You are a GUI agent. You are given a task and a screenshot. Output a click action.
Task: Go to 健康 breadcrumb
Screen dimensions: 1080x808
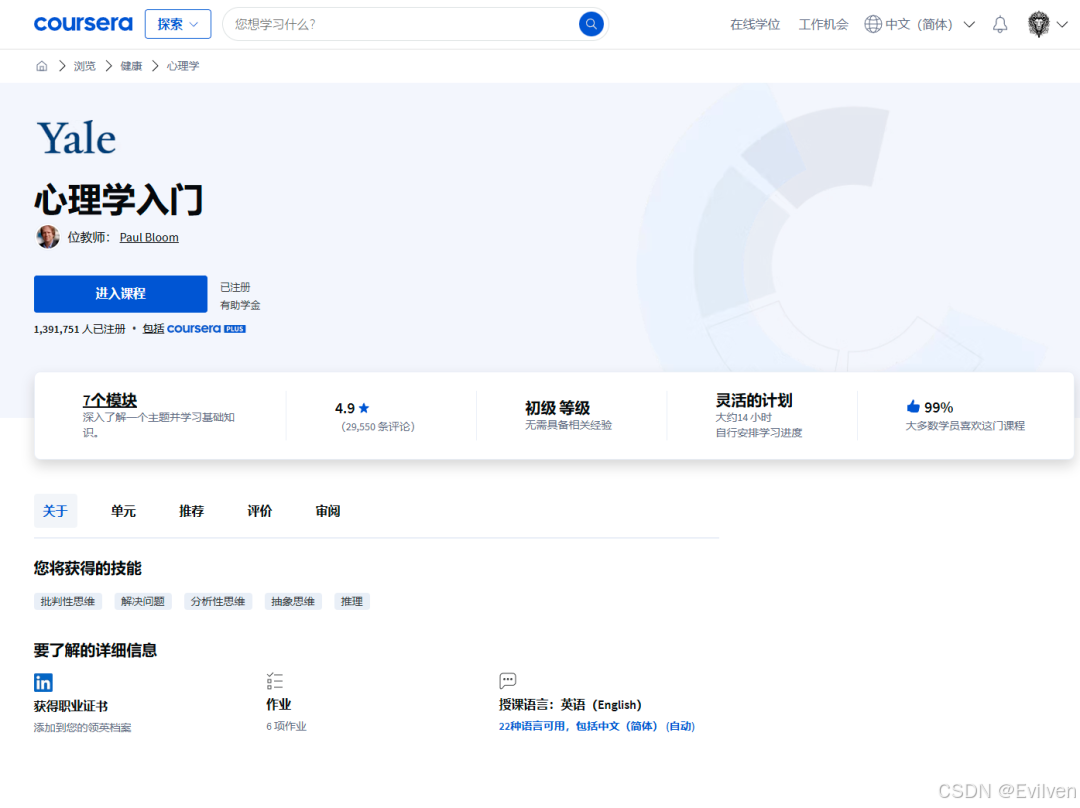click(131, 66)
